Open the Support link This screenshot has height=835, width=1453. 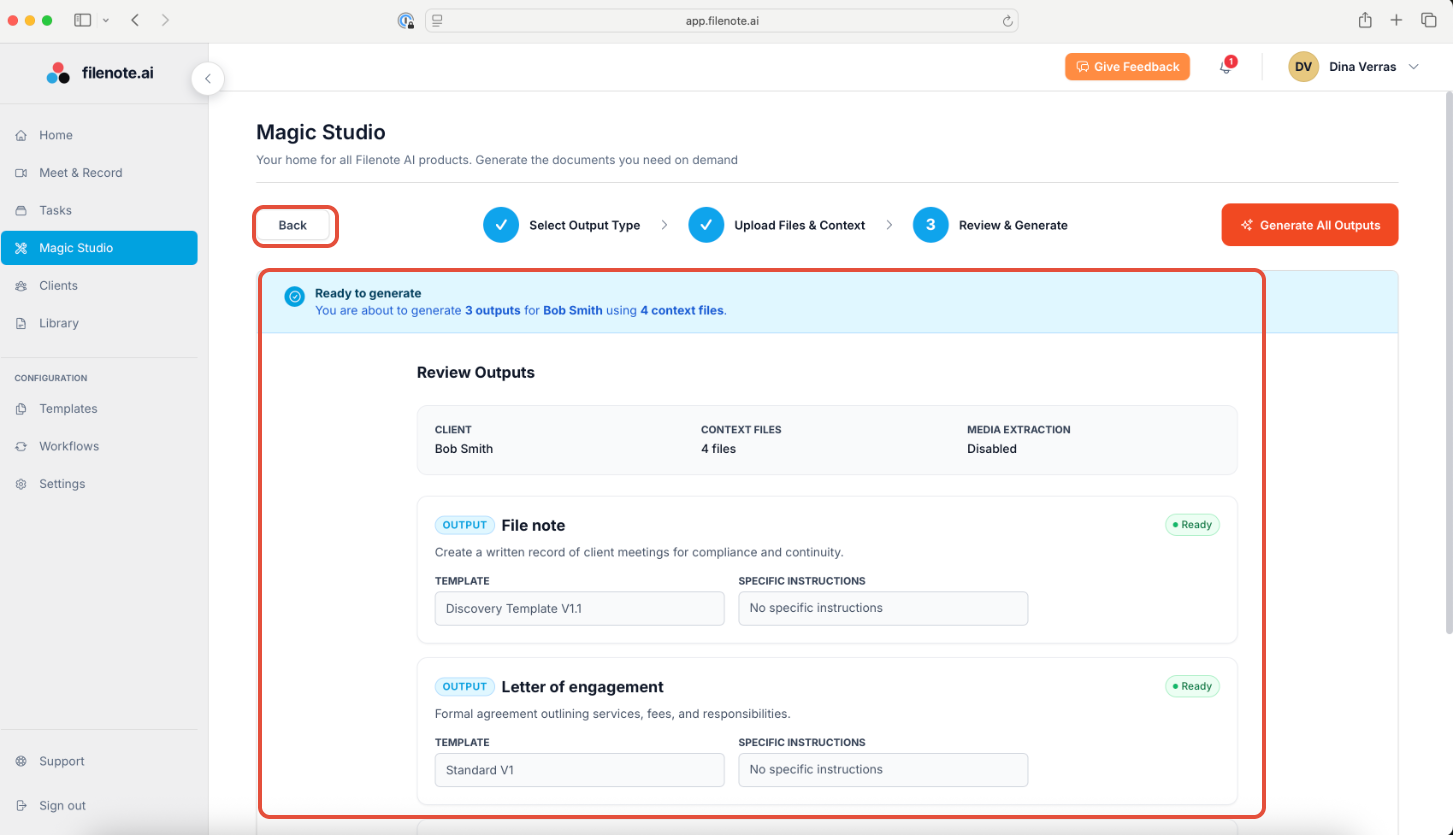(99, 761)
